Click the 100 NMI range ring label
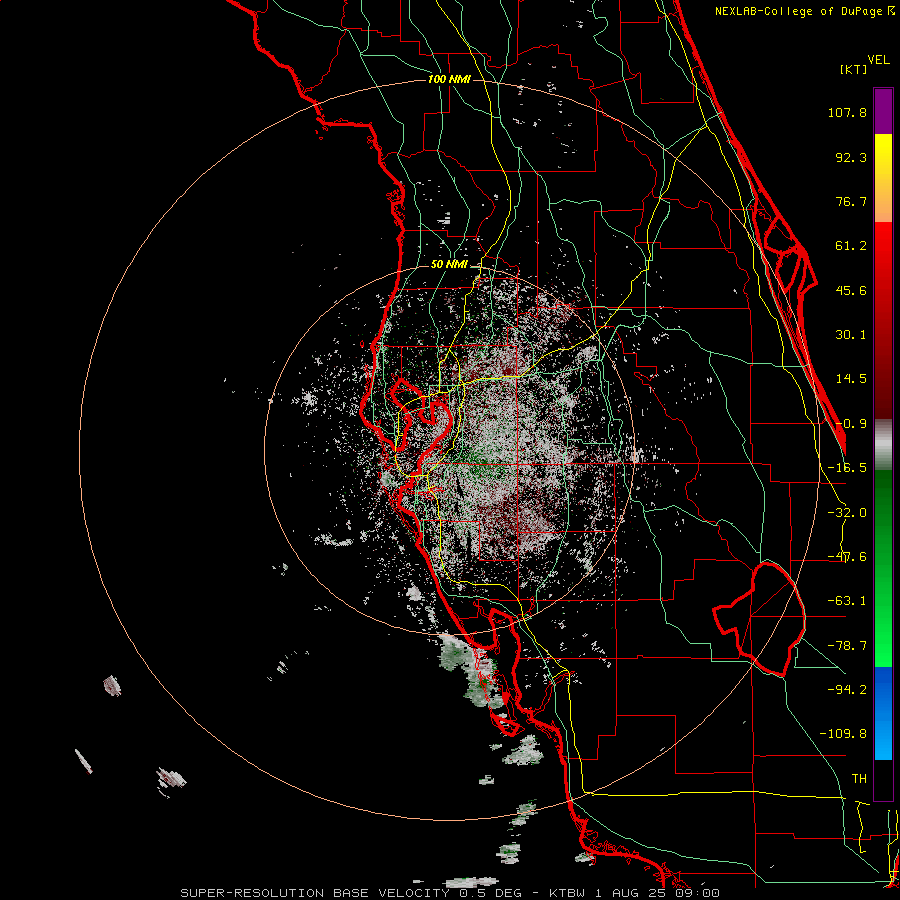Screen dimensions: 900x900 point(449,79)
